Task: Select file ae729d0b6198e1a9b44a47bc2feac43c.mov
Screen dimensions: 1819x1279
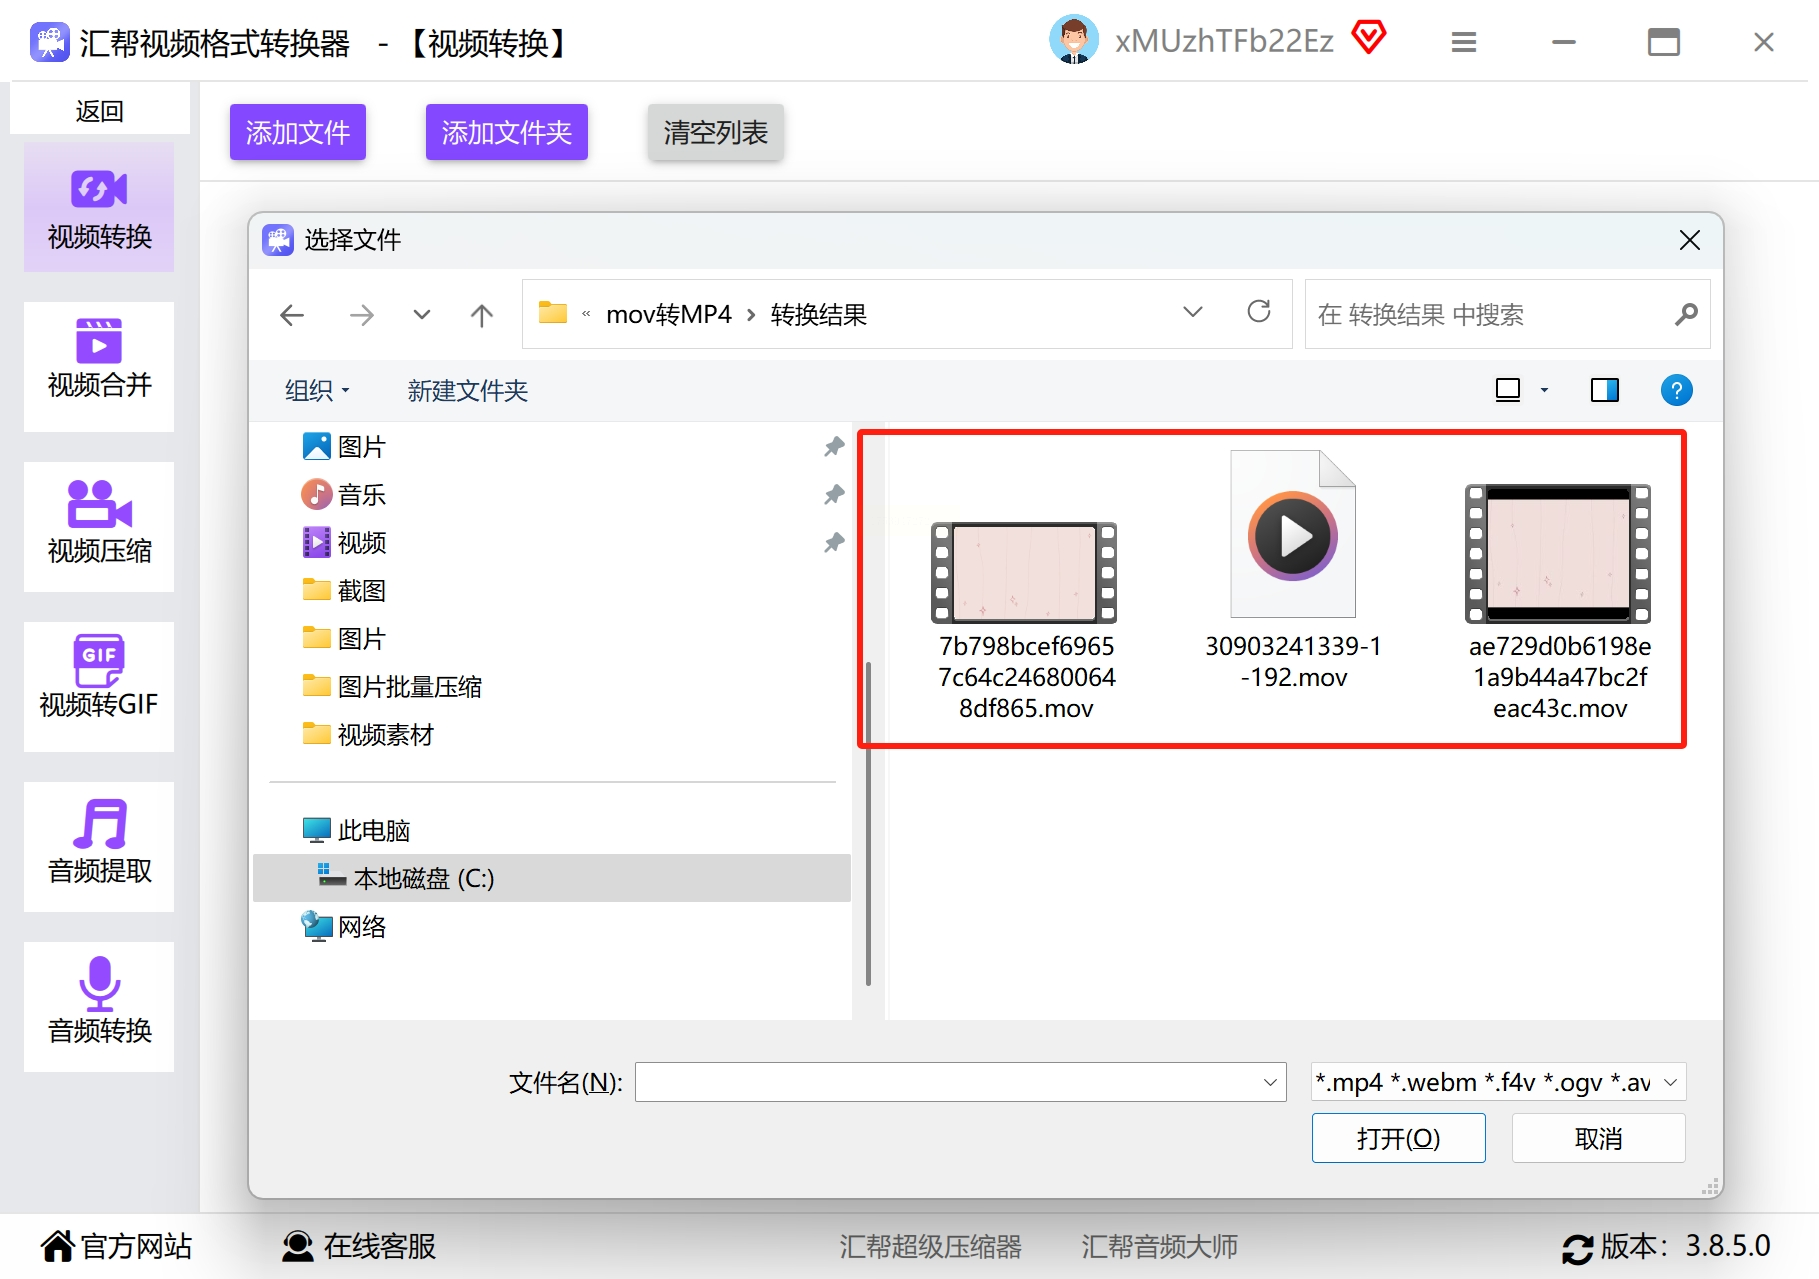Action: (1559, 603)
